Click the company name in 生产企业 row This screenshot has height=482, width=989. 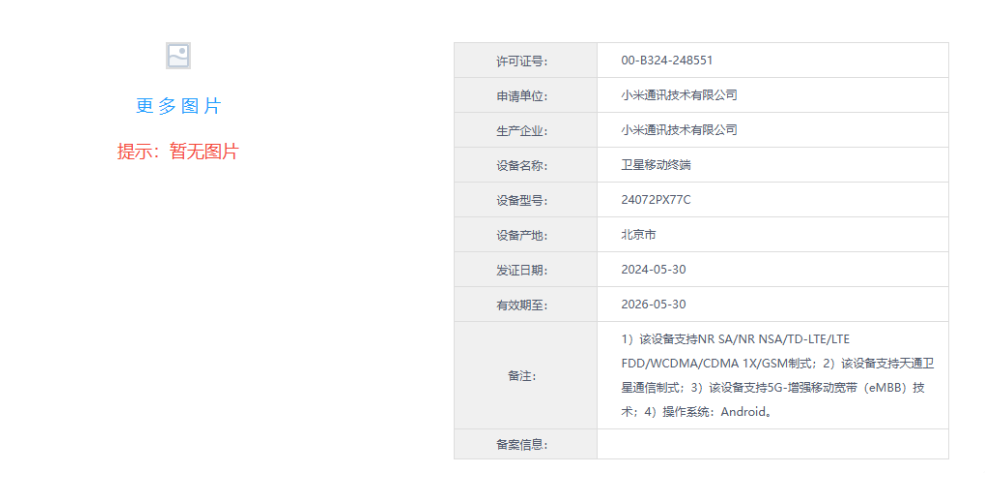[679, 130]
